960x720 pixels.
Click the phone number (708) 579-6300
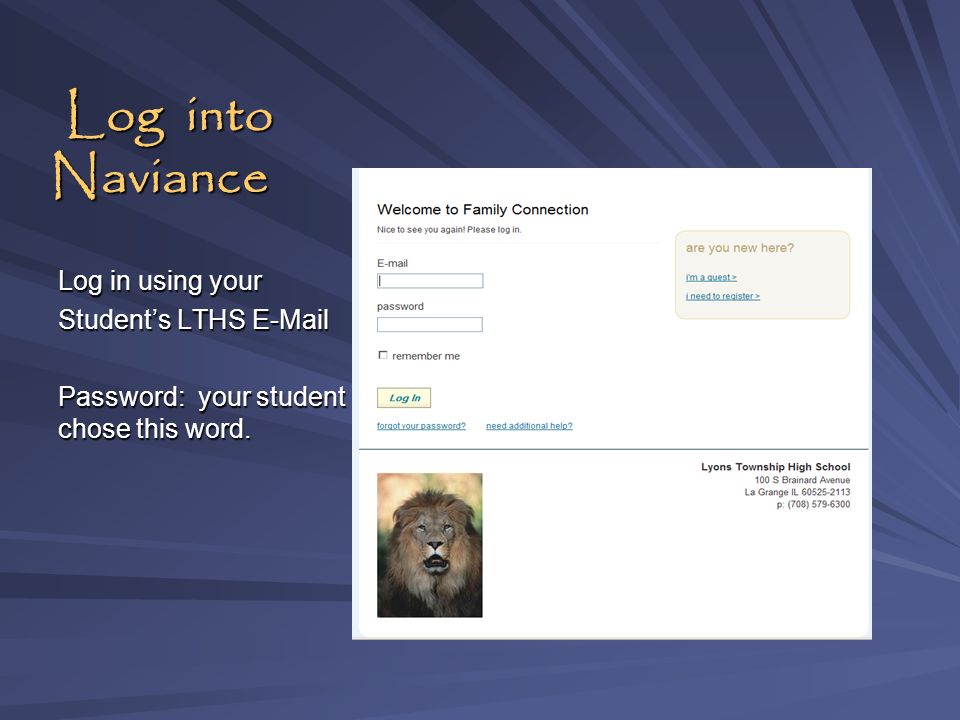click(x=819, y=504)
